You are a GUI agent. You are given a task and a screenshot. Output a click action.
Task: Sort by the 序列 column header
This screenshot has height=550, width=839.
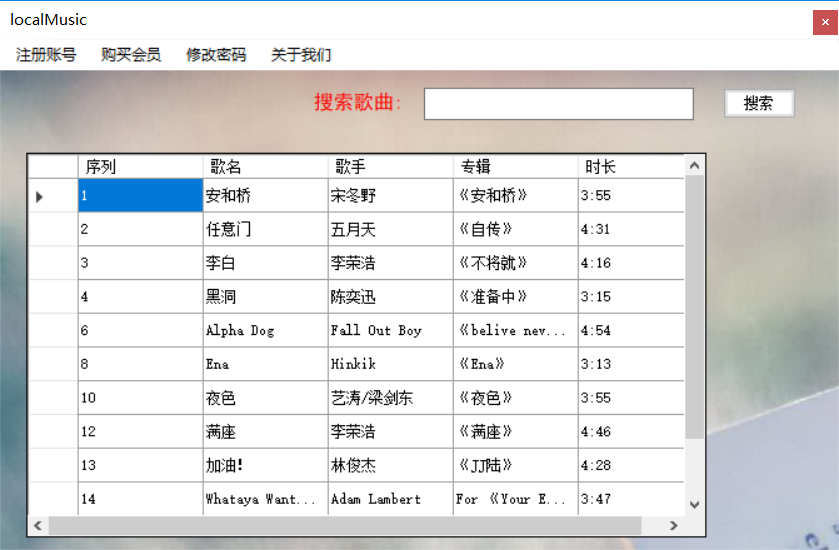coord(141,166)
